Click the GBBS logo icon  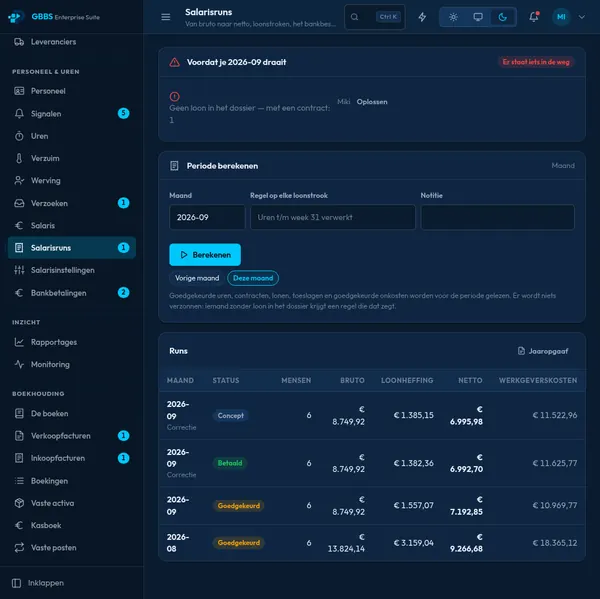[x=15, y=17]
